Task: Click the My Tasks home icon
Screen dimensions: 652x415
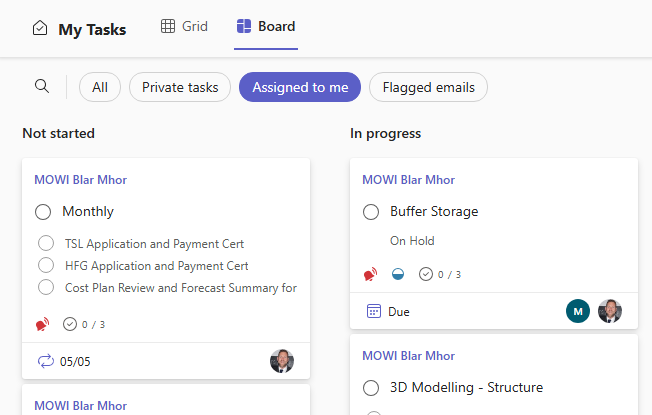Action: click(40, 28)
